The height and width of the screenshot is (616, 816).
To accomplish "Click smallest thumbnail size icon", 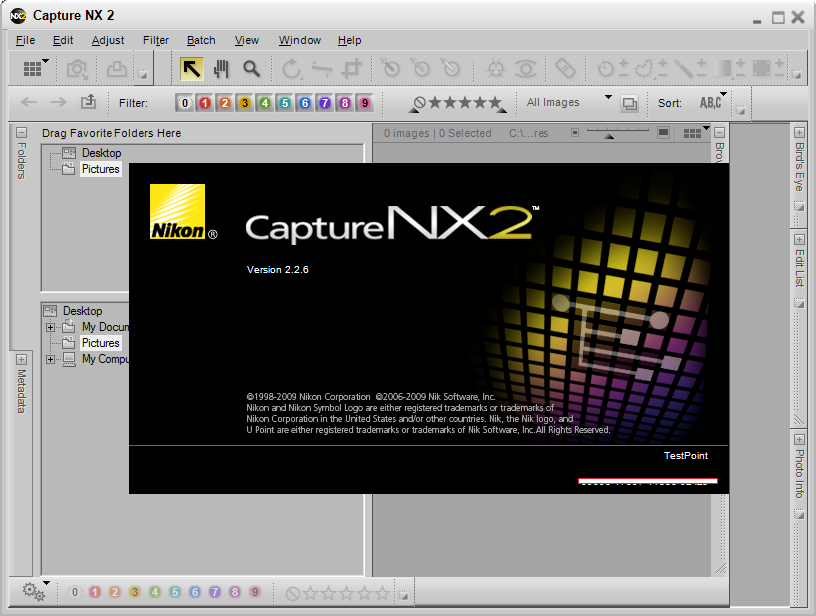I will click(575, 133).
